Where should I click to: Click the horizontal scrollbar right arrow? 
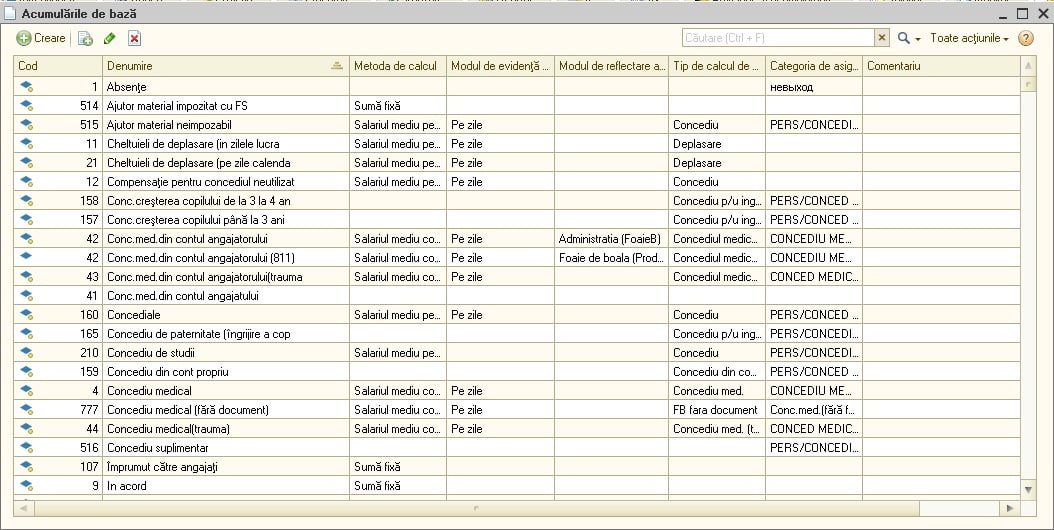click(1010, 508)
